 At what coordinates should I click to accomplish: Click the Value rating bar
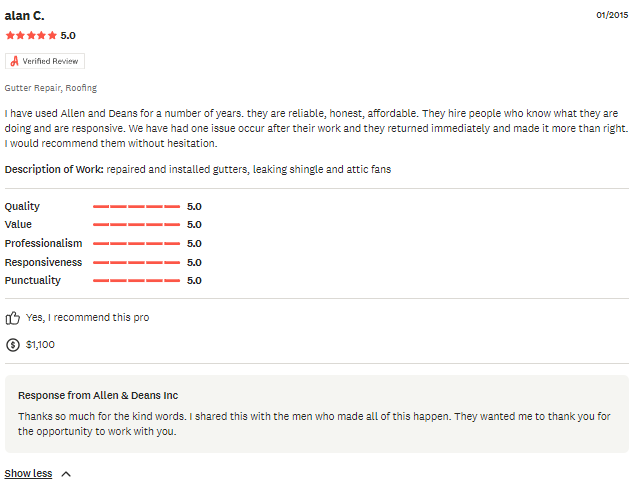(x=136, y=224)
